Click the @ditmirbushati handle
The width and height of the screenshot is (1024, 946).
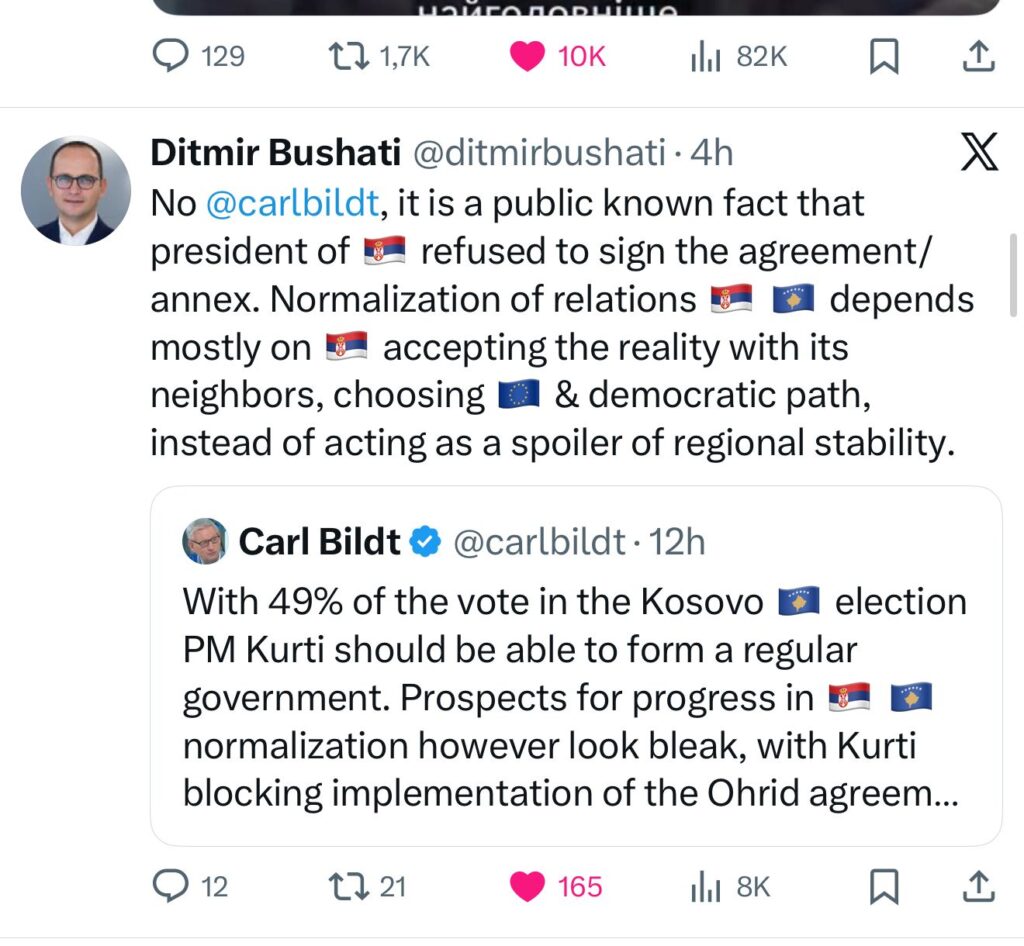(538, 153)
